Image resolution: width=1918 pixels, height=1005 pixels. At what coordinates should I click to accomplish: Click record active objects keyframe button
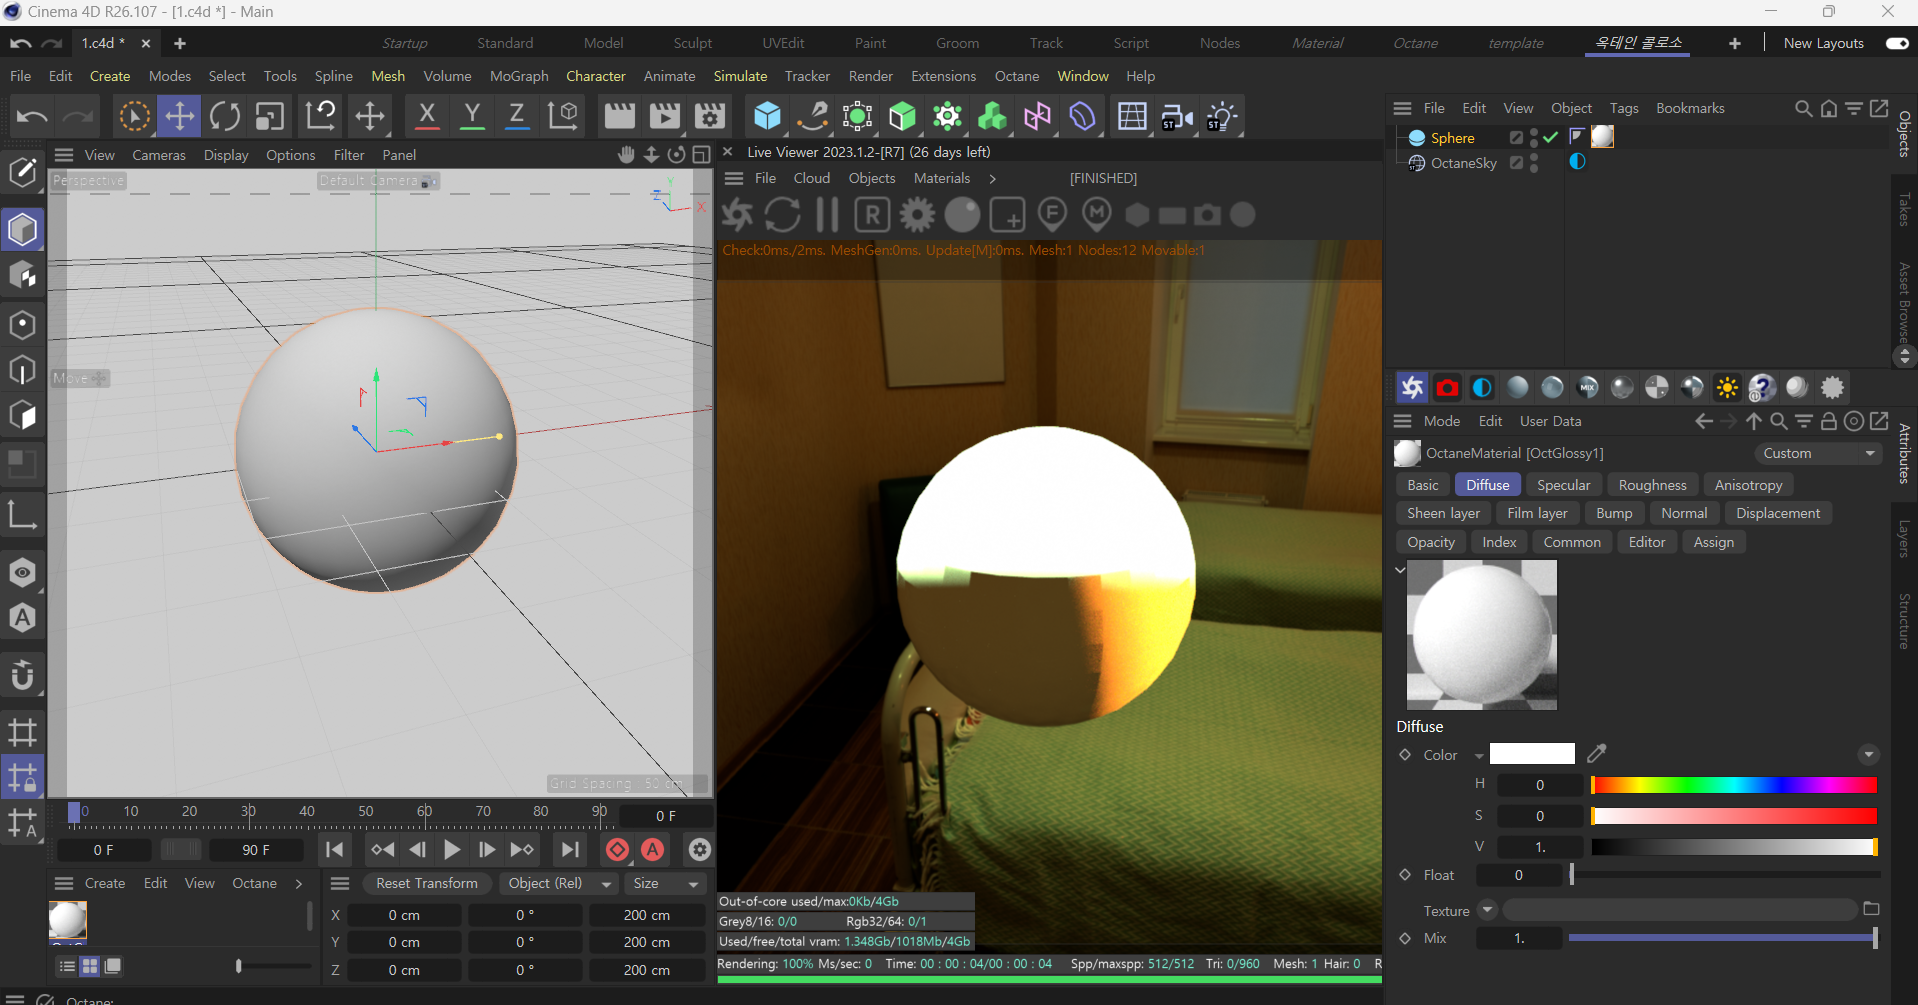click(x=618, y=850)
